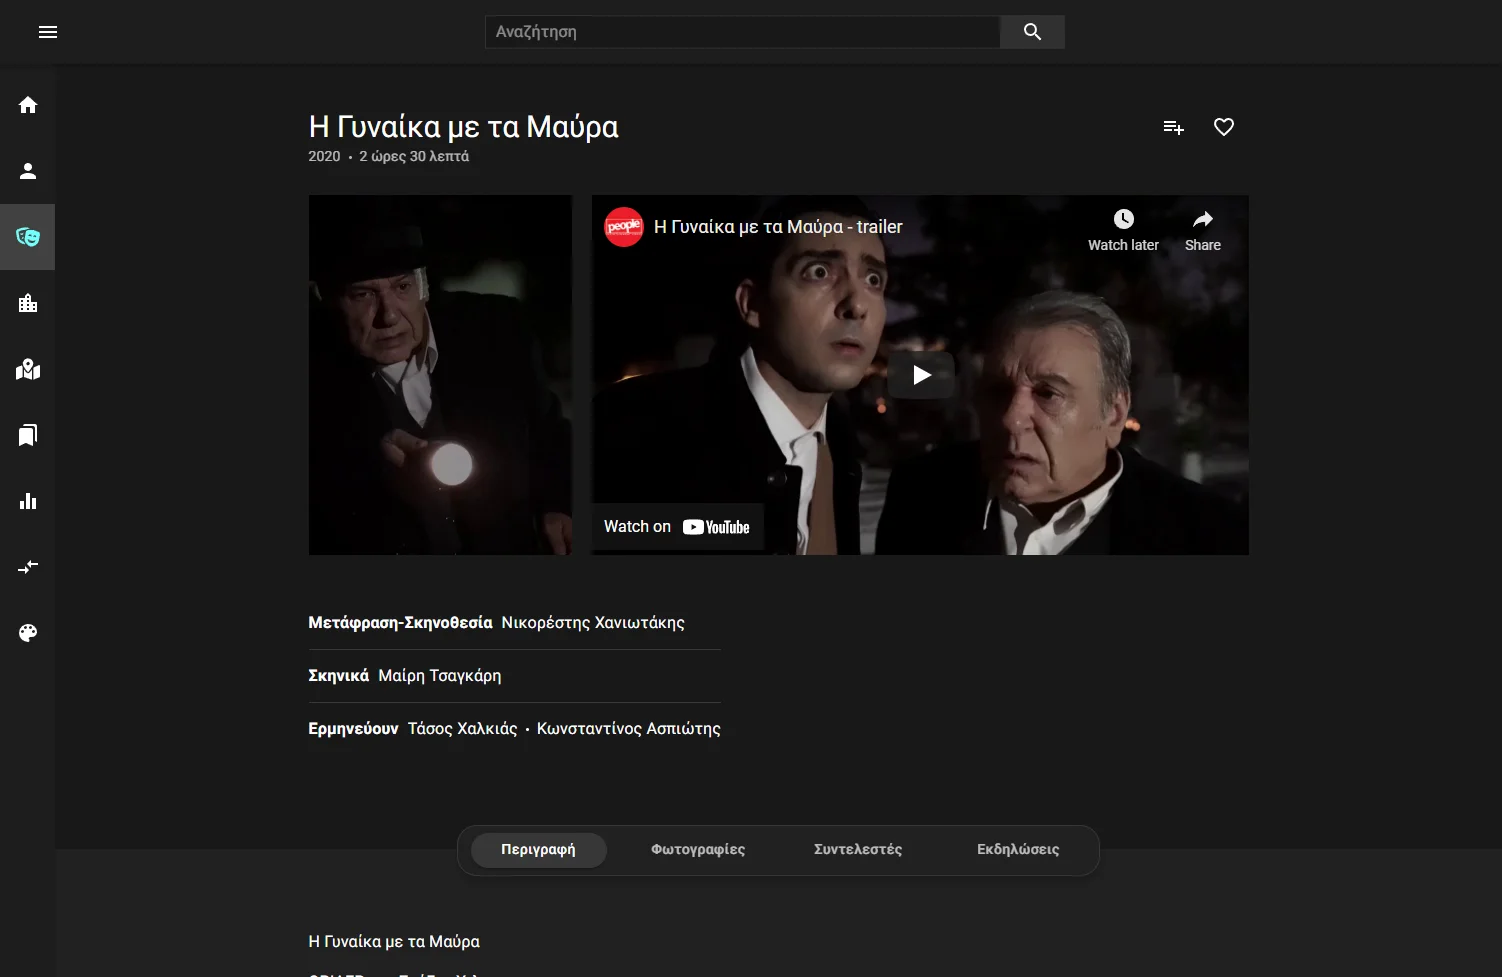Click the title Η Γυναίκα με τα Μαύρα

coord(464,127)
